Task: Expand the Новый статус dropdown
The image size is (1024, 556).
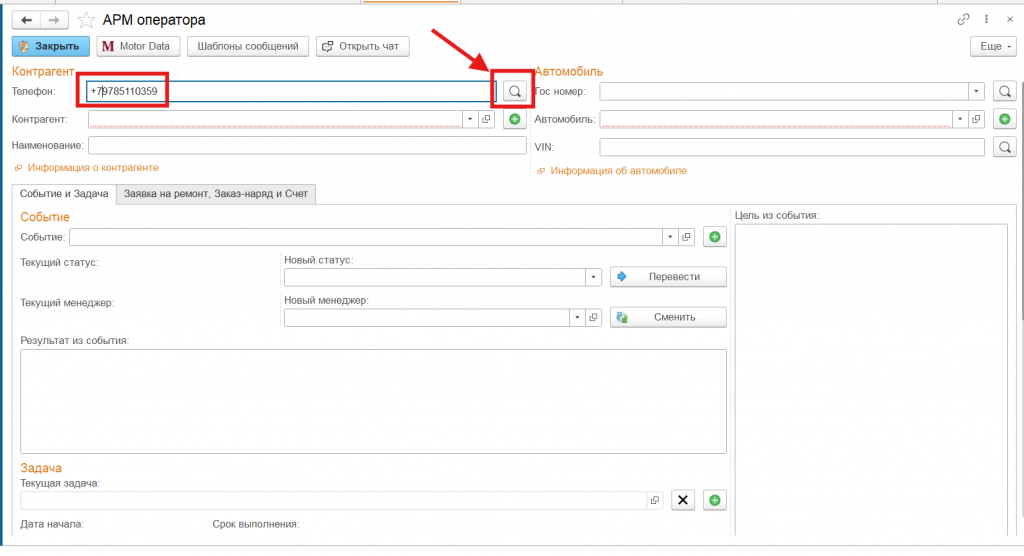Action: point(593,277)
